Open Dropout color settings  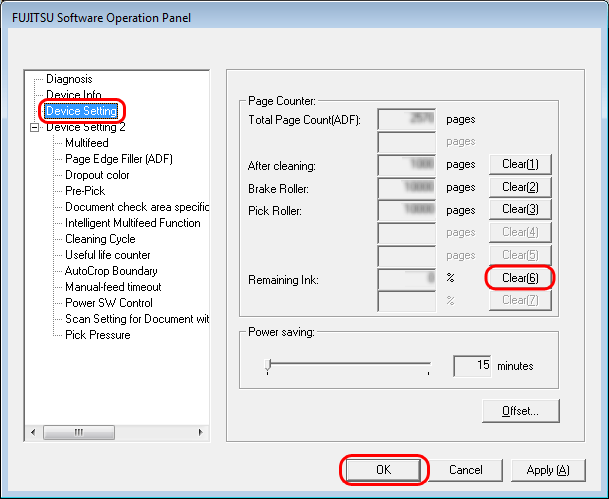click(98, 175)
